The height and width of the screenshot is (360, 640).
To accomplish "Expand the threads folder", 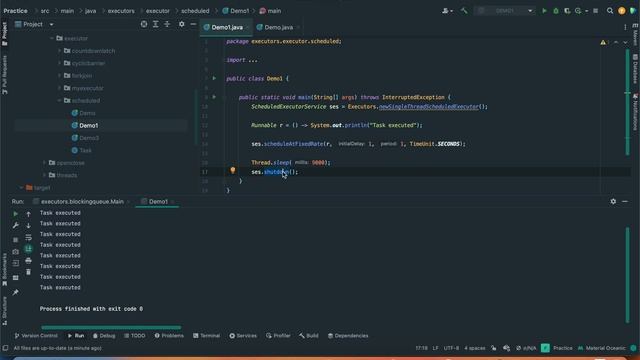I will coord(44,175).
